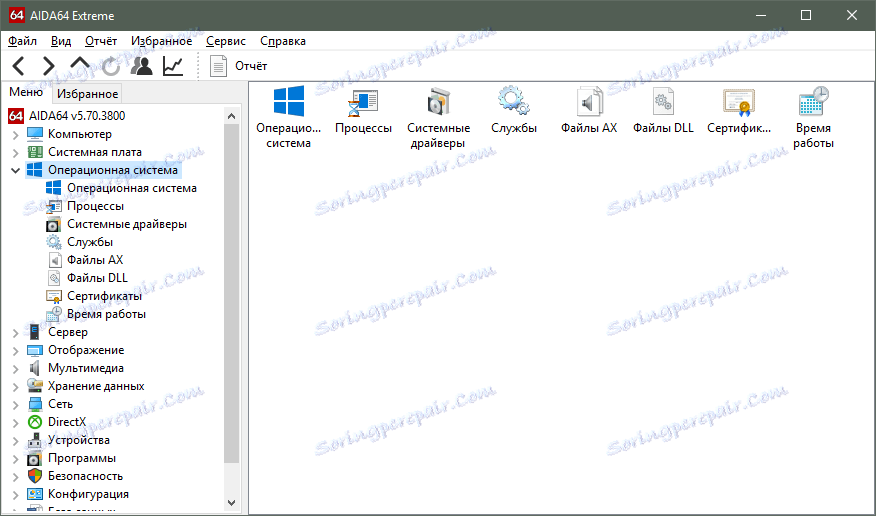Open the Вид menu
Screen dimensions: 876x516
(61, 41)
